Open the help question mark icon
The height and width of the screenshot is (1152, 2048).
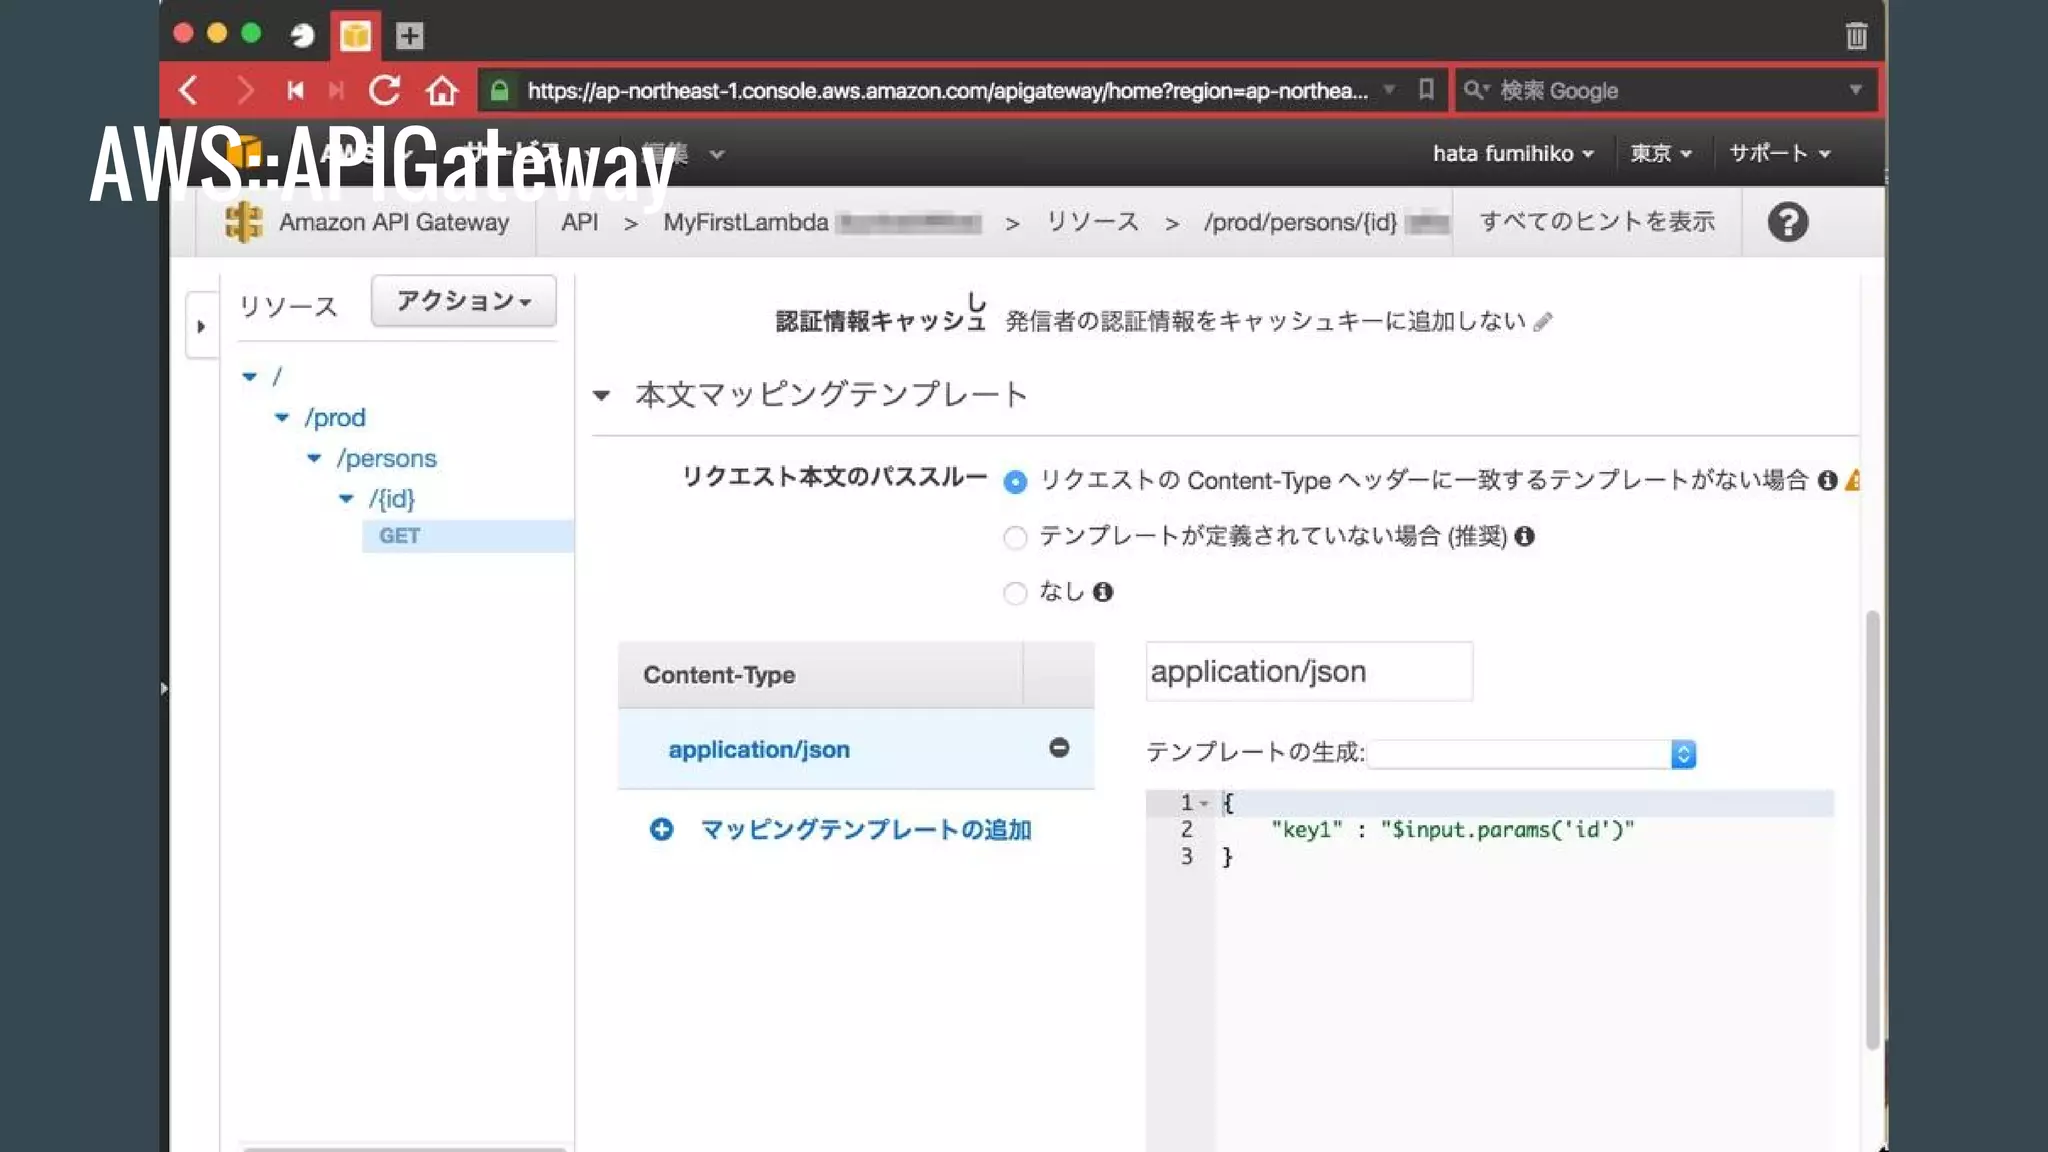pyautogui.click(x=1787, y=222)
